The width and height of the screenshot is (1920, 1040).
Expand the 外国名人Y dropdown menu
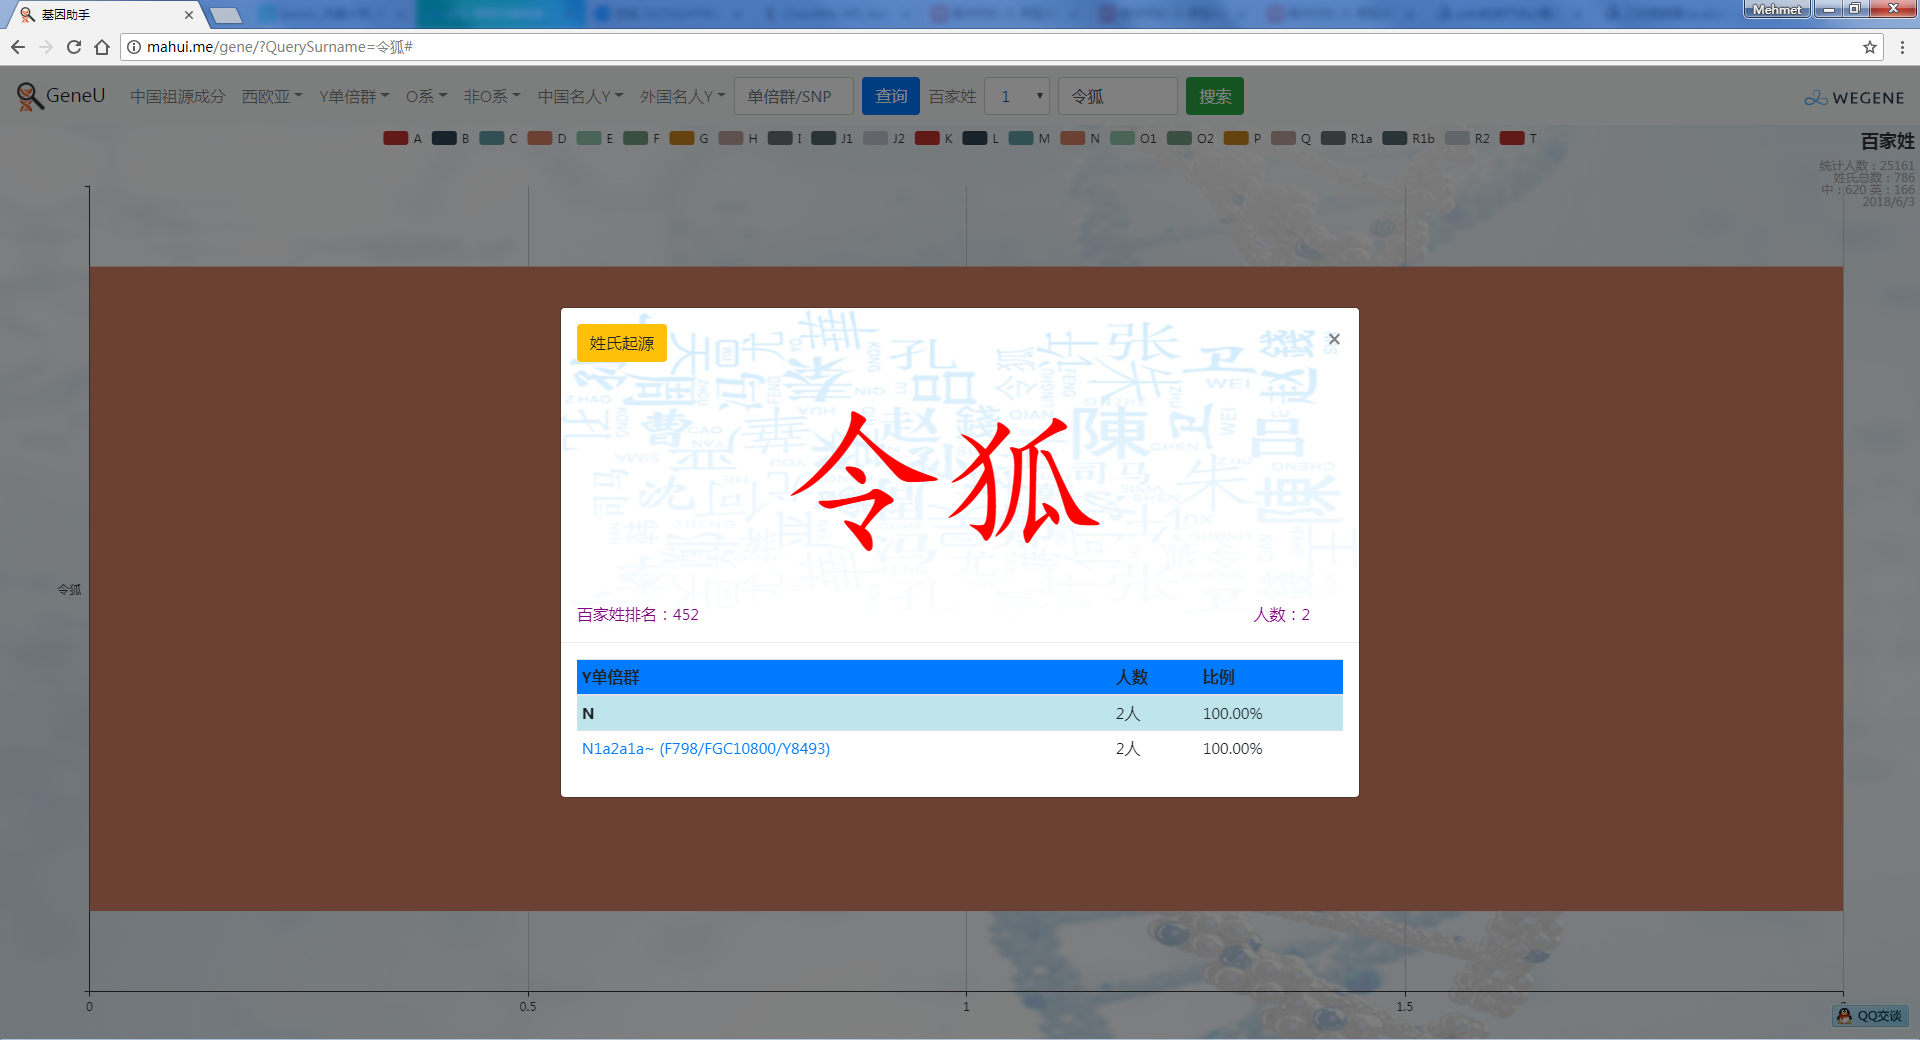682,96
